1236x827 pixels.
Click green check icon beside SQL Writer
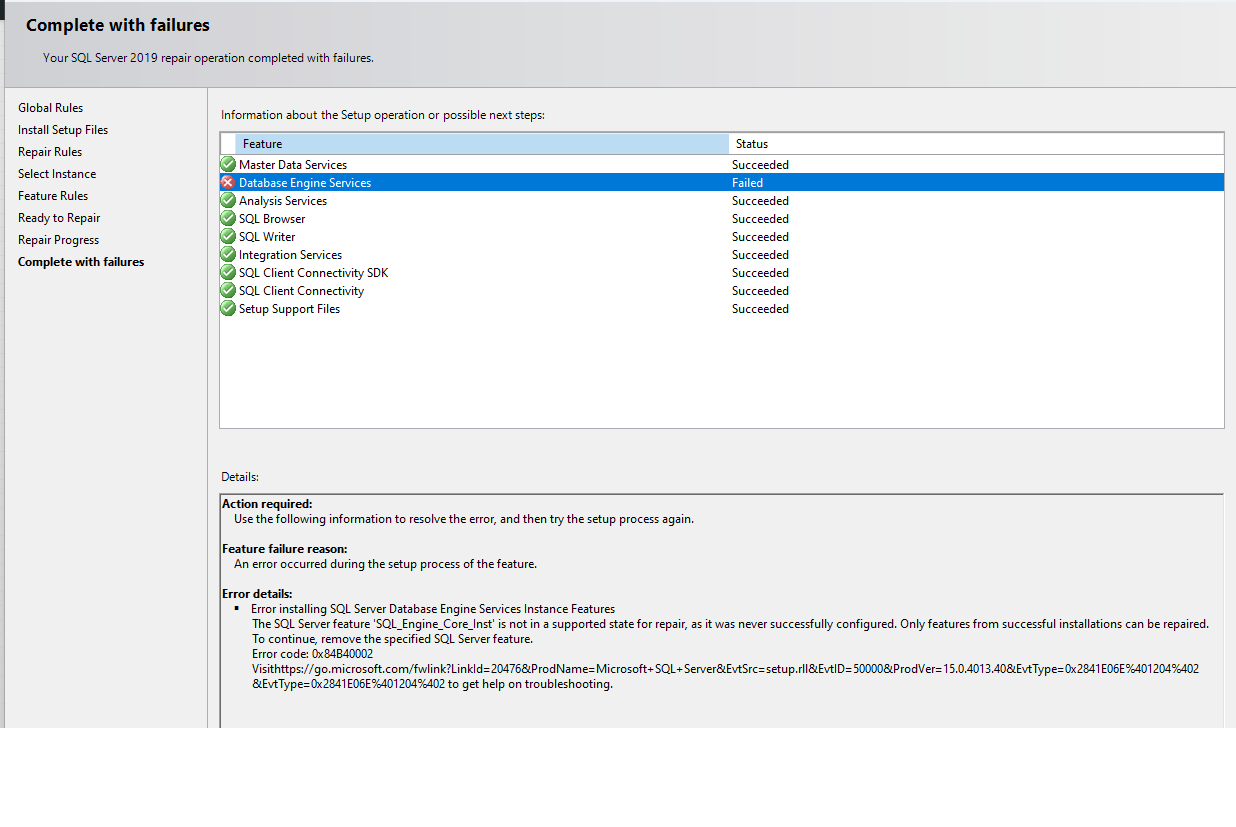(228, 237)
